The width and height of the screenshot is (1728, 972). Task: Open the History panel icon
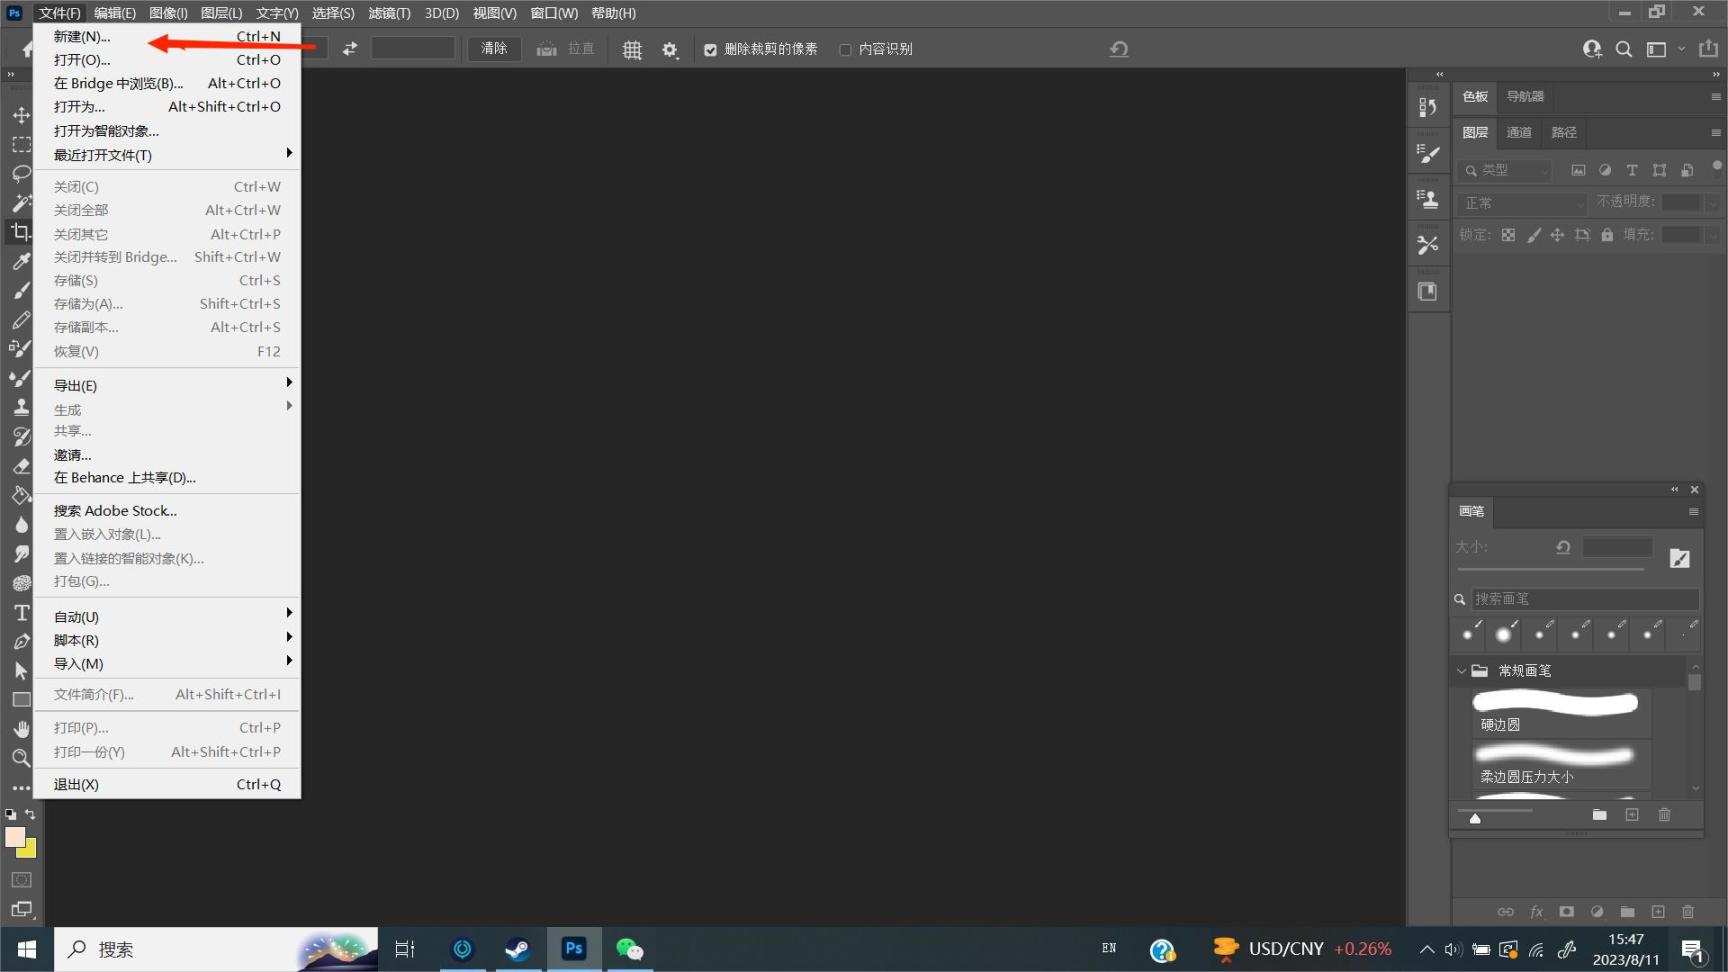[x=1428, y=107]
